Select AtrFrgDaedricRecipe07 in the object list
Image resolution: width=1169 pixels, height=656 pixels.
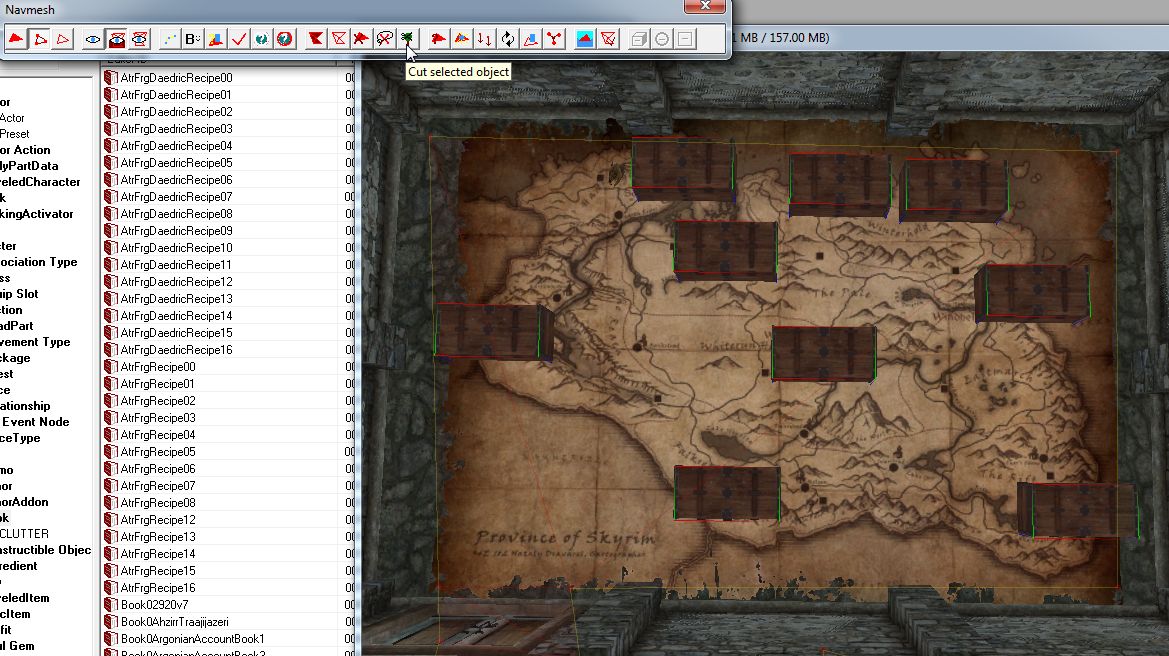click(x=176, y=197)
